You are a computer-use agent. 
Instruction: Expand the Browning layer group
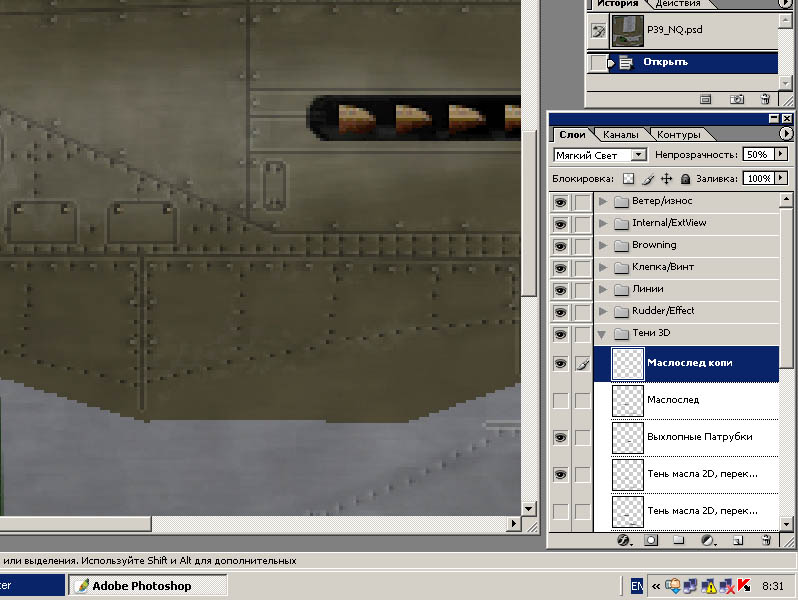603,245
